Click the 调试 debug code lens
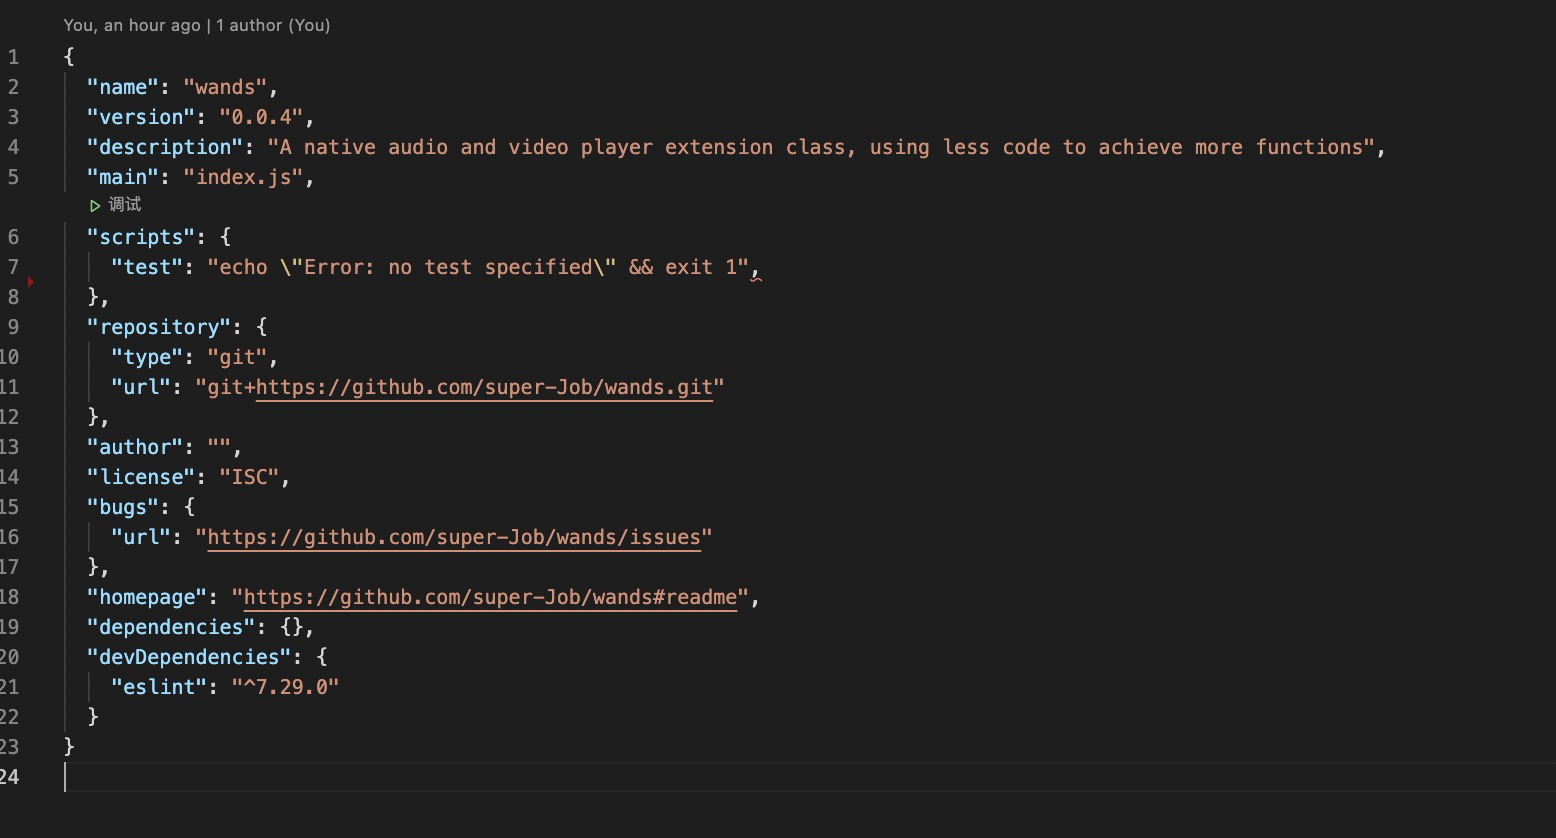 [124, 205]
